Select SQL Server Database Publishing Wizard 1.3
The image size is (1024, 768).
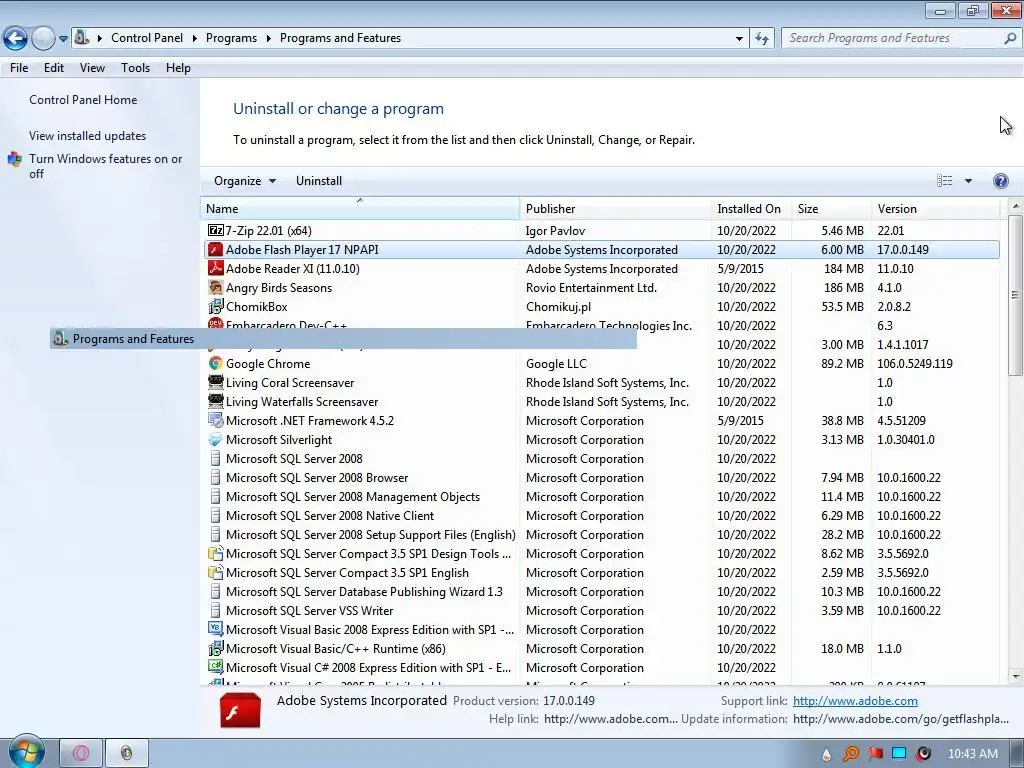click(601, 592)
